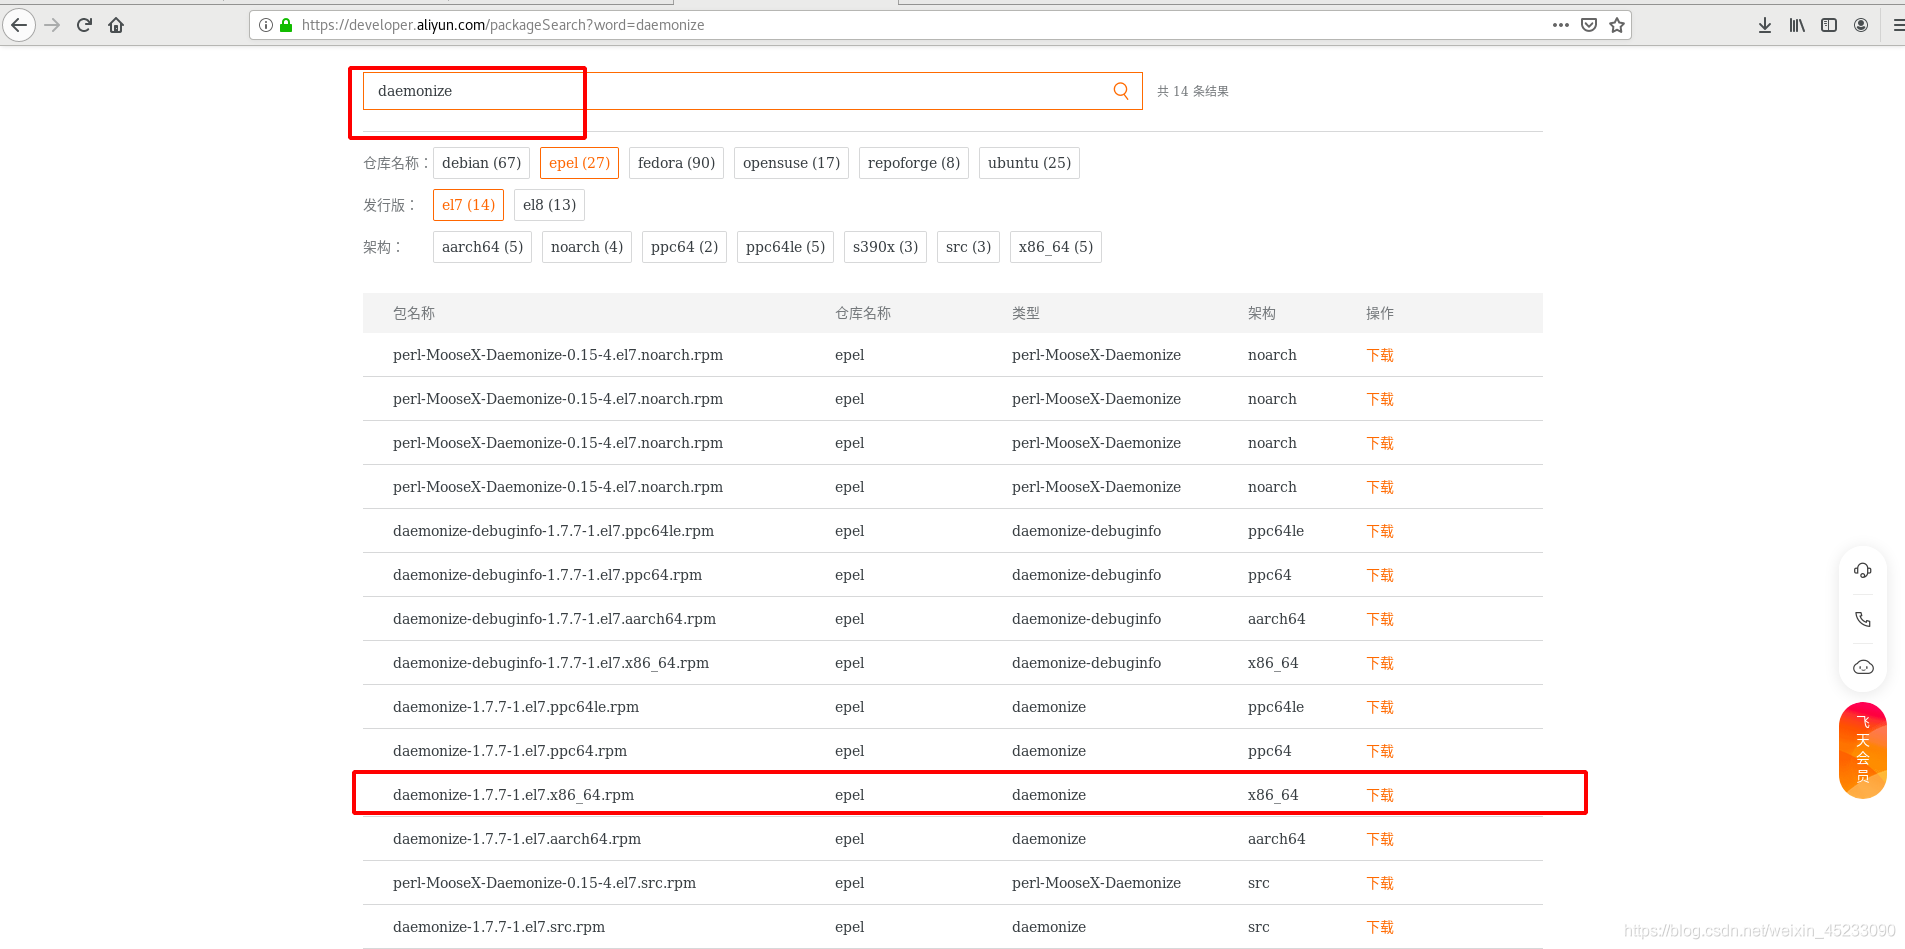The height and width of the screenshot is (949, 1905).
Task: Open the page actions three-dot menu
Action: pos(1561,25)
